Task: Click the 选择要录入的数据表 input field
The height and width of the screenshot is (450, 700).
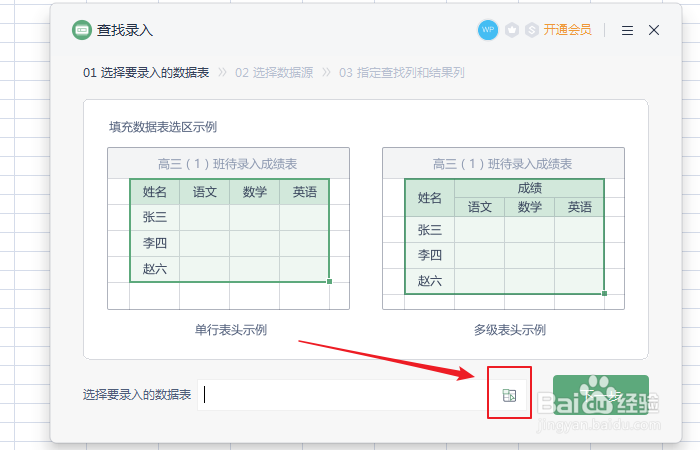Action: [340, 395]
